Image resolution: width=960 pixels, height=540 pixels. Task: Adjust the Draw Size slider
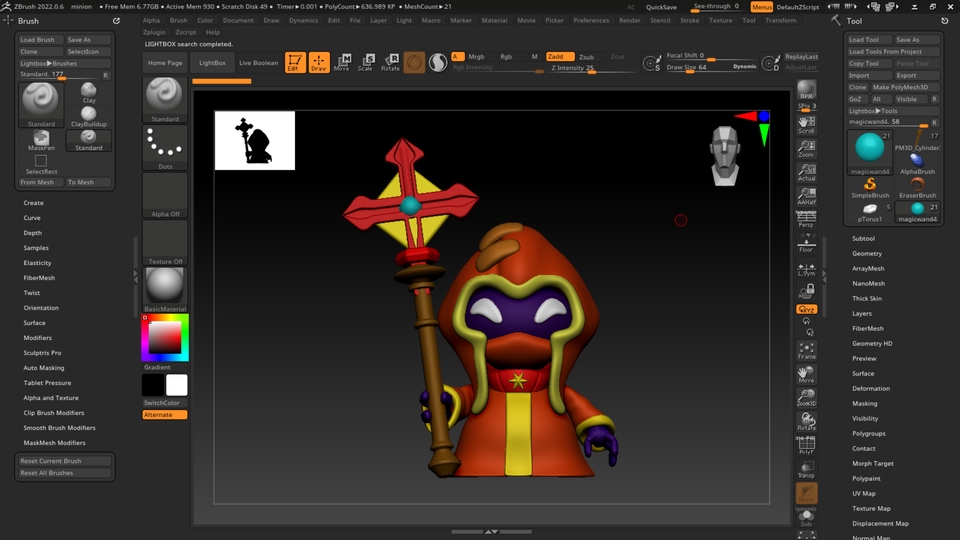tap(710, 67)
